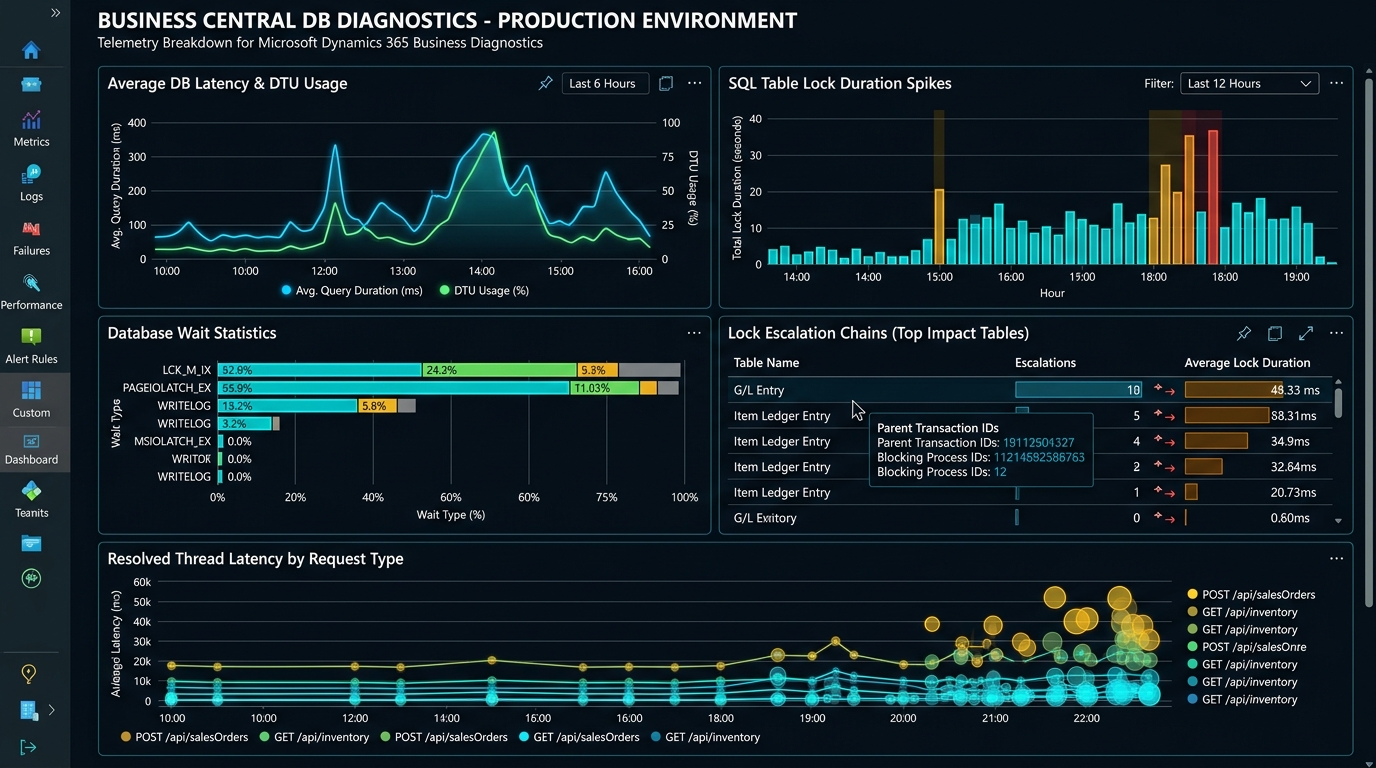1376x768 pixels.
Task: Toggle Avg. Query Duration (ms) legend series
Action: (x=352, y=291)
